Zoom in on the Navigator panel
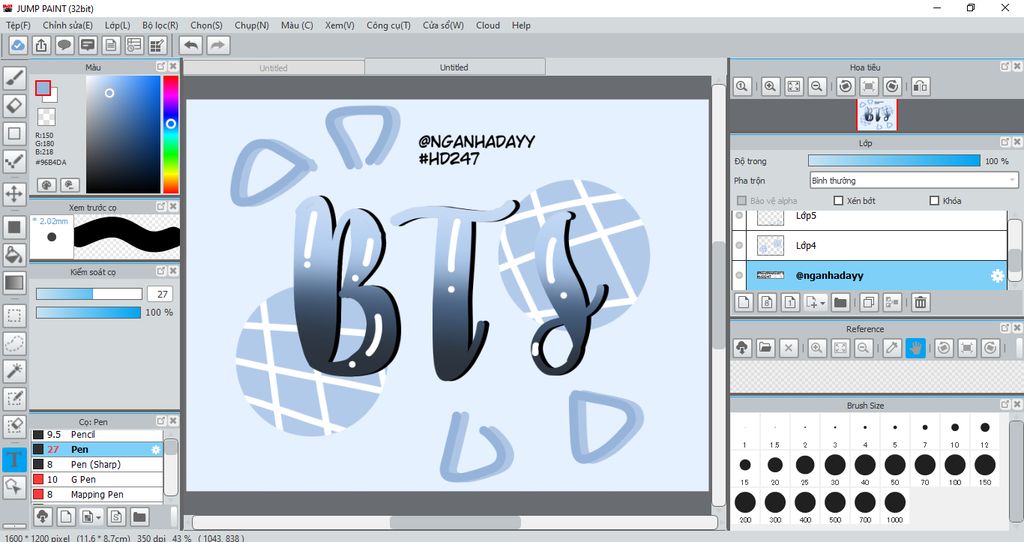This screenshot has height=542, width=1024. coord(771,86)
